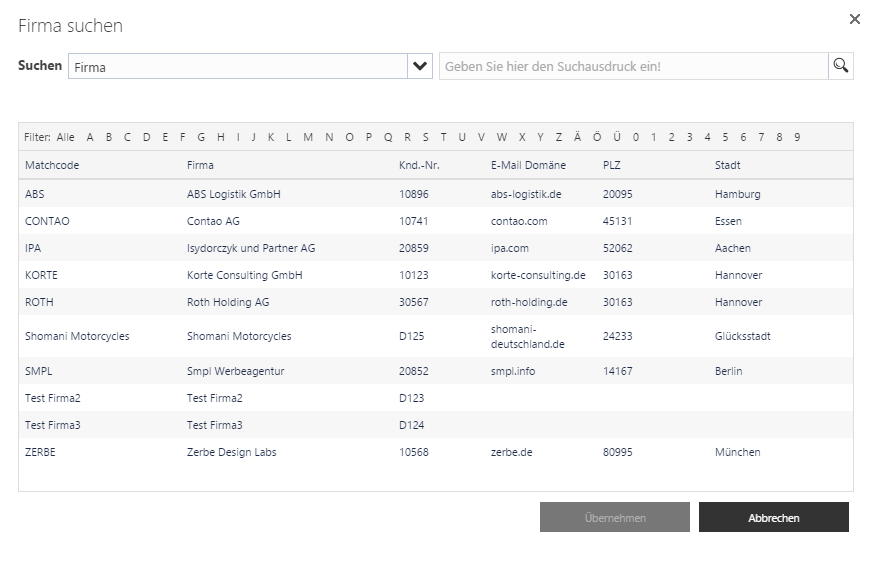Select the Alle filter
Image resolution: width=874 pixels, height=563 pixels.
tap(65, 137)
